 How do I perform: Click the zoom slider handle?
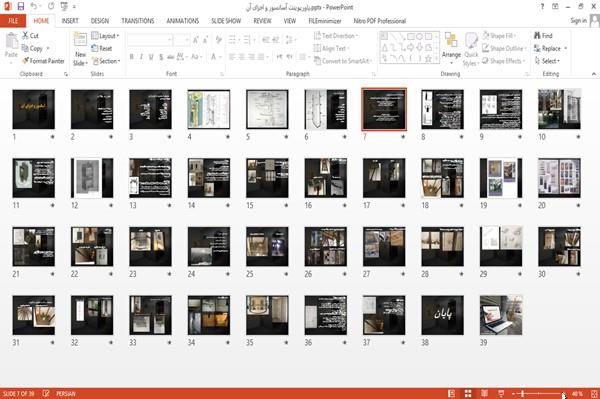tap(523, 394)
